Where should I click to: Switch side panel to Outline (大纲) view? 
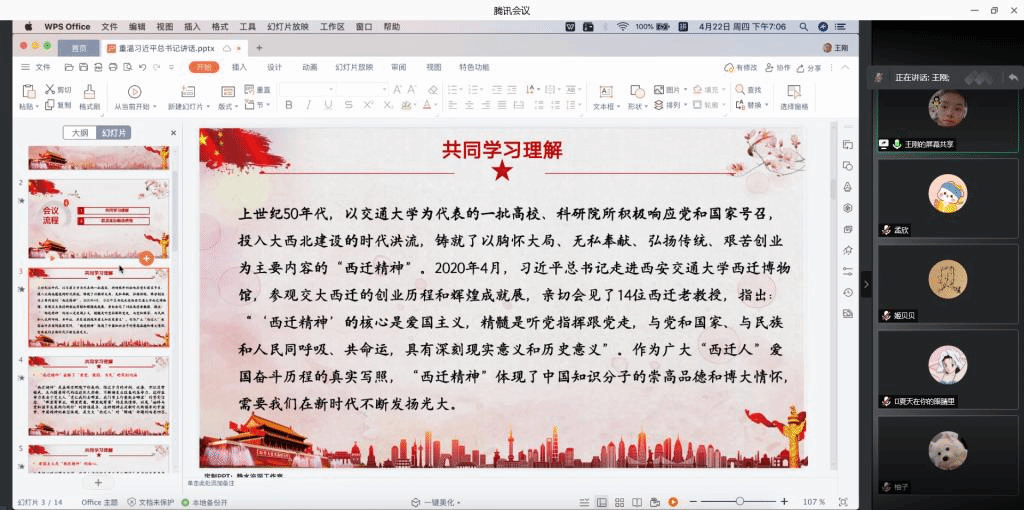80,132
